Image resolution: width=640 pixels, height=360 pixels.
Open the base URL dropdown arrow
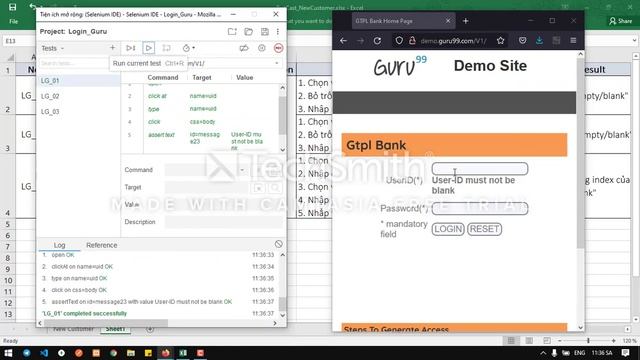tap(277, 63)
